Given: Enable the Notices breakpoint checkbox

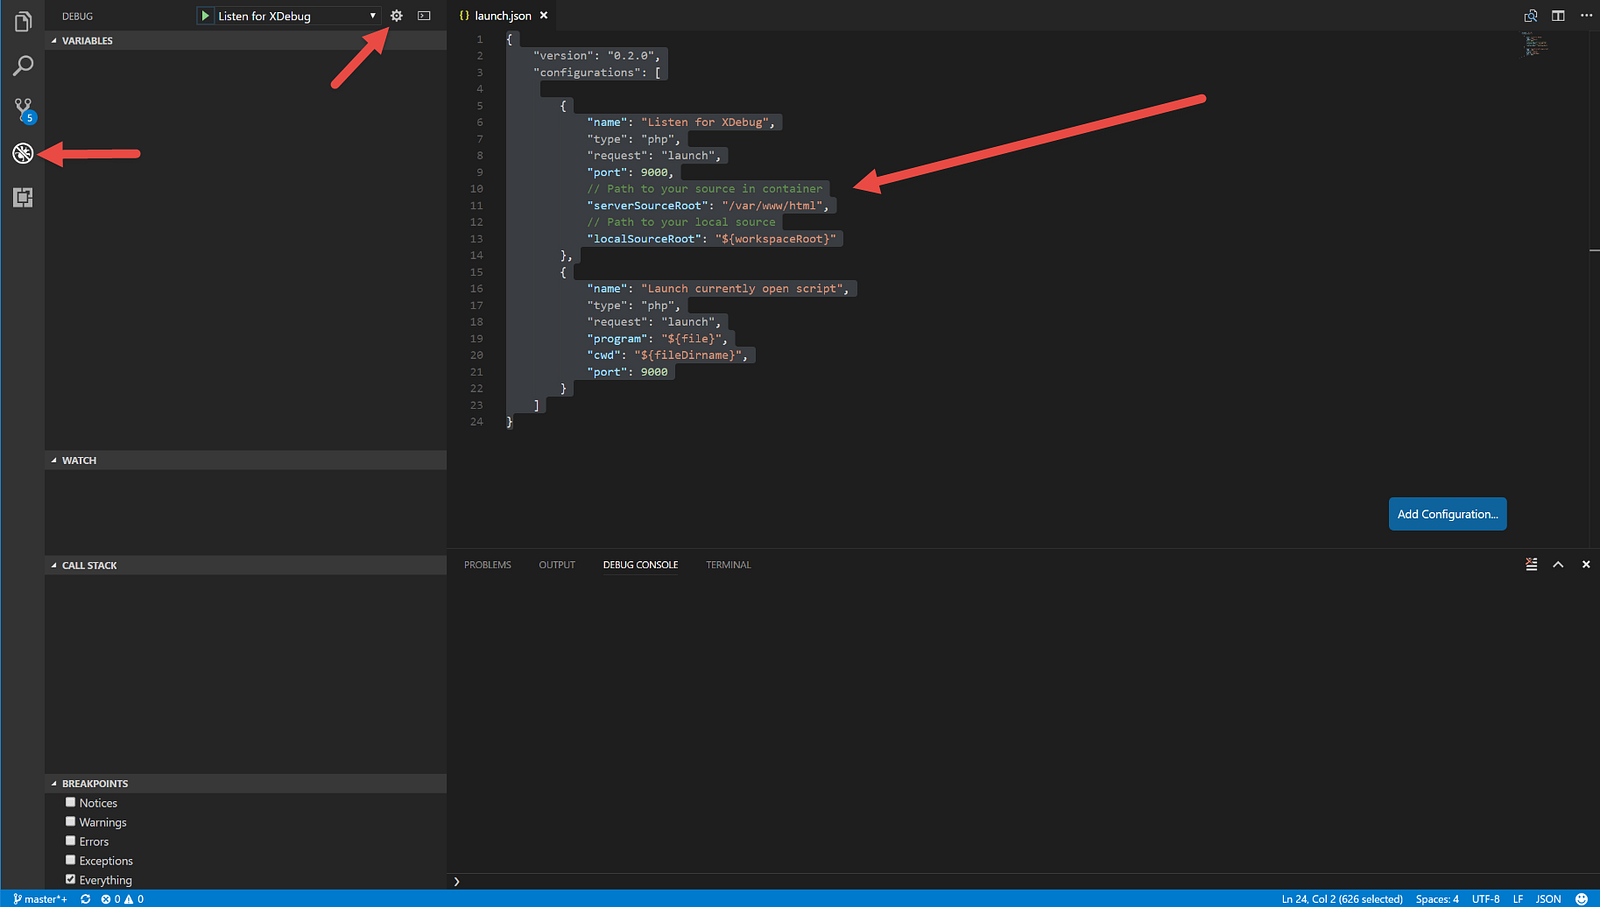Looking at the screenshot, I should pos(71,802).
